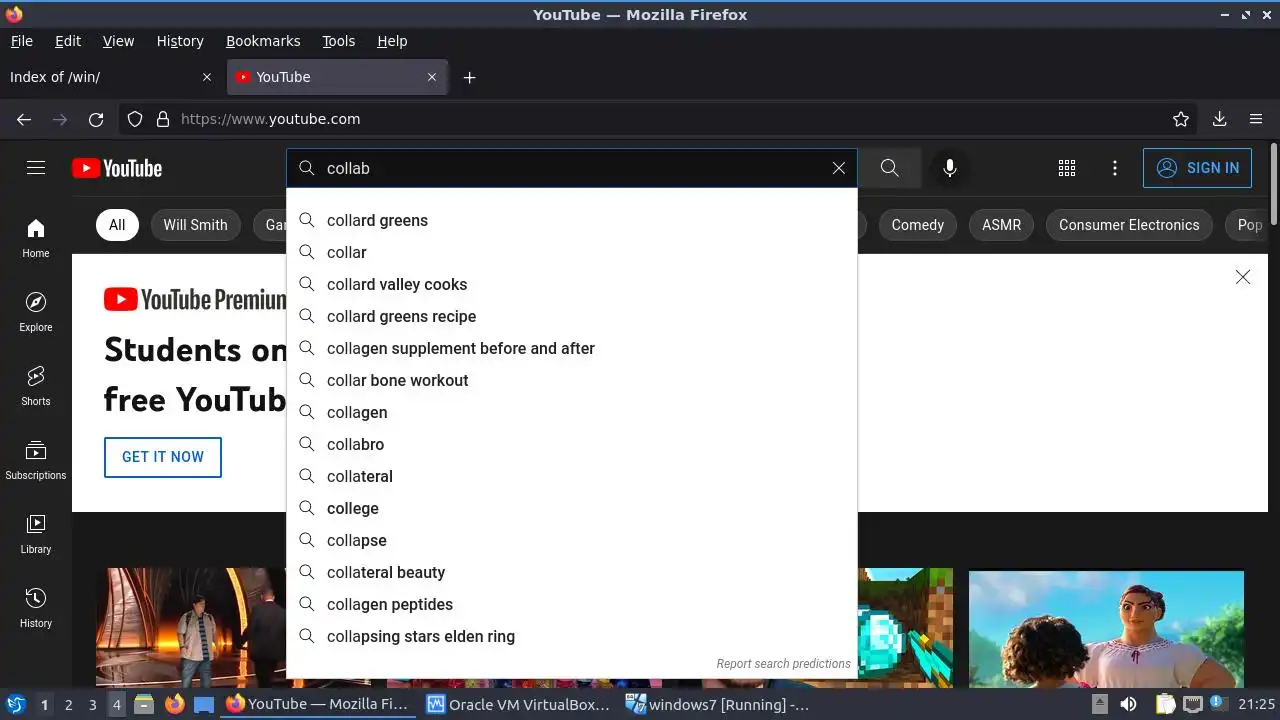Pick "collateral beauty" from search suggestions
Viewport: 1280px width, 720px height.
tap(572, 572)
